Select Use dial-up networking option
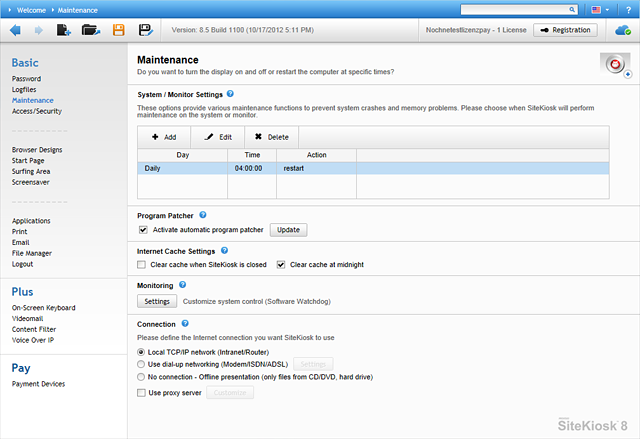 (x=141, y=365)
